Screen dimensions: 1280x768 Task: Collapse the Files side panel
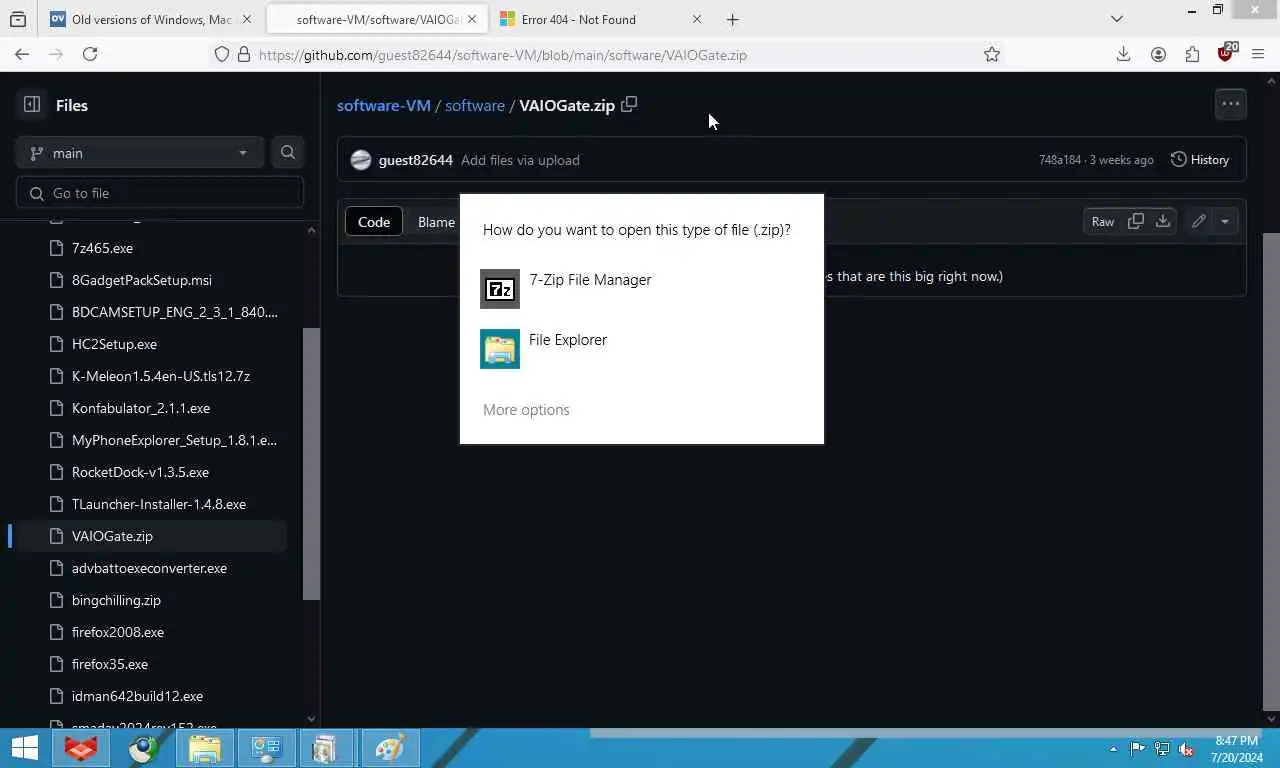pos(32,105)
